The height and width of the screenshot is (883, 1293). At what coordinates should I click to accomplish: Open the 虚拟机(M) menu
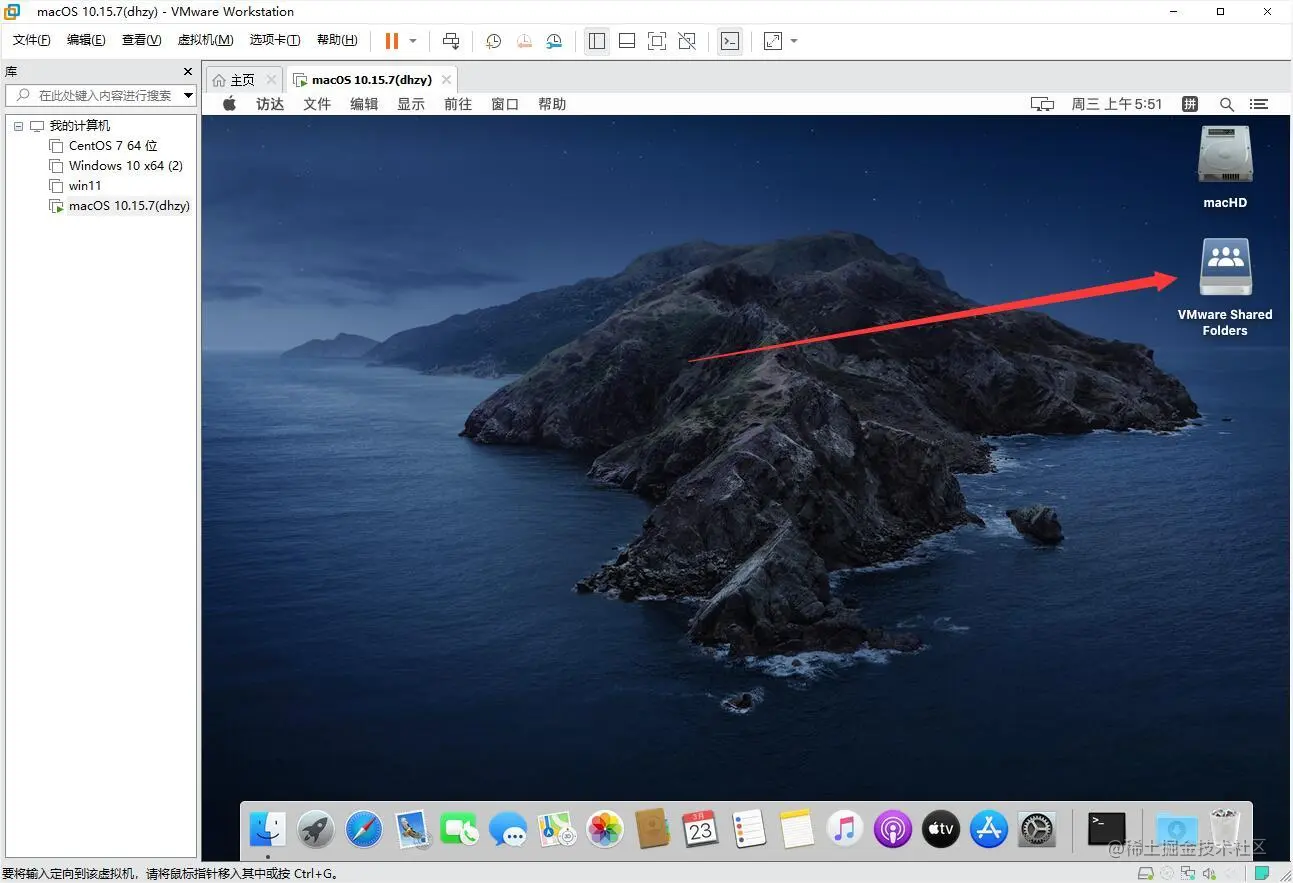[204, 40]
